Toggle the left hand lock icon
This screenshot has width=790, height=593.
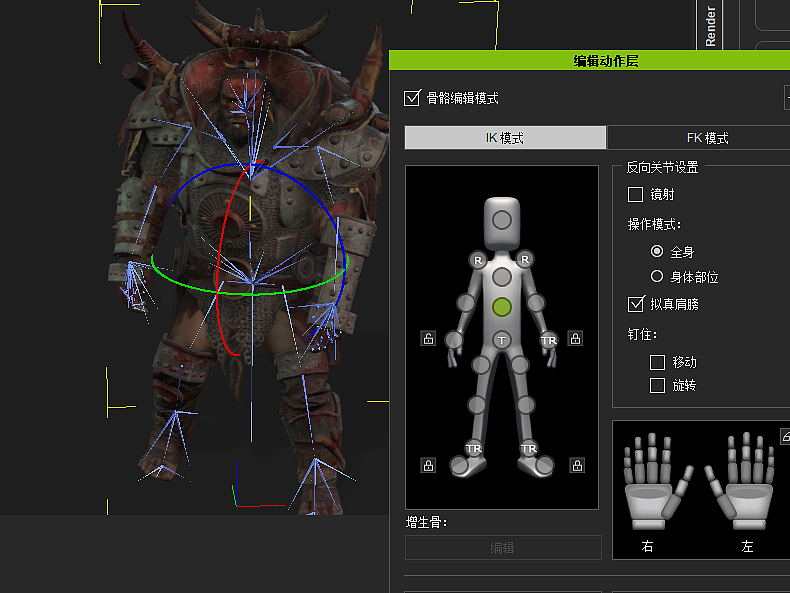575,338
